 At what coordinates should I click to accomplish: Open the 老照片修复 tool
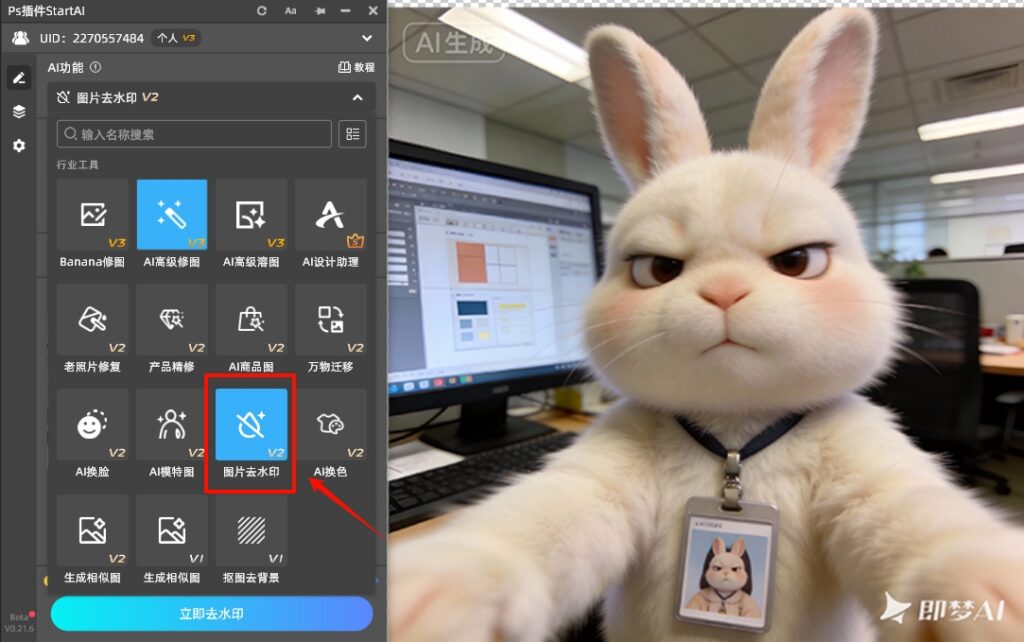92,320
